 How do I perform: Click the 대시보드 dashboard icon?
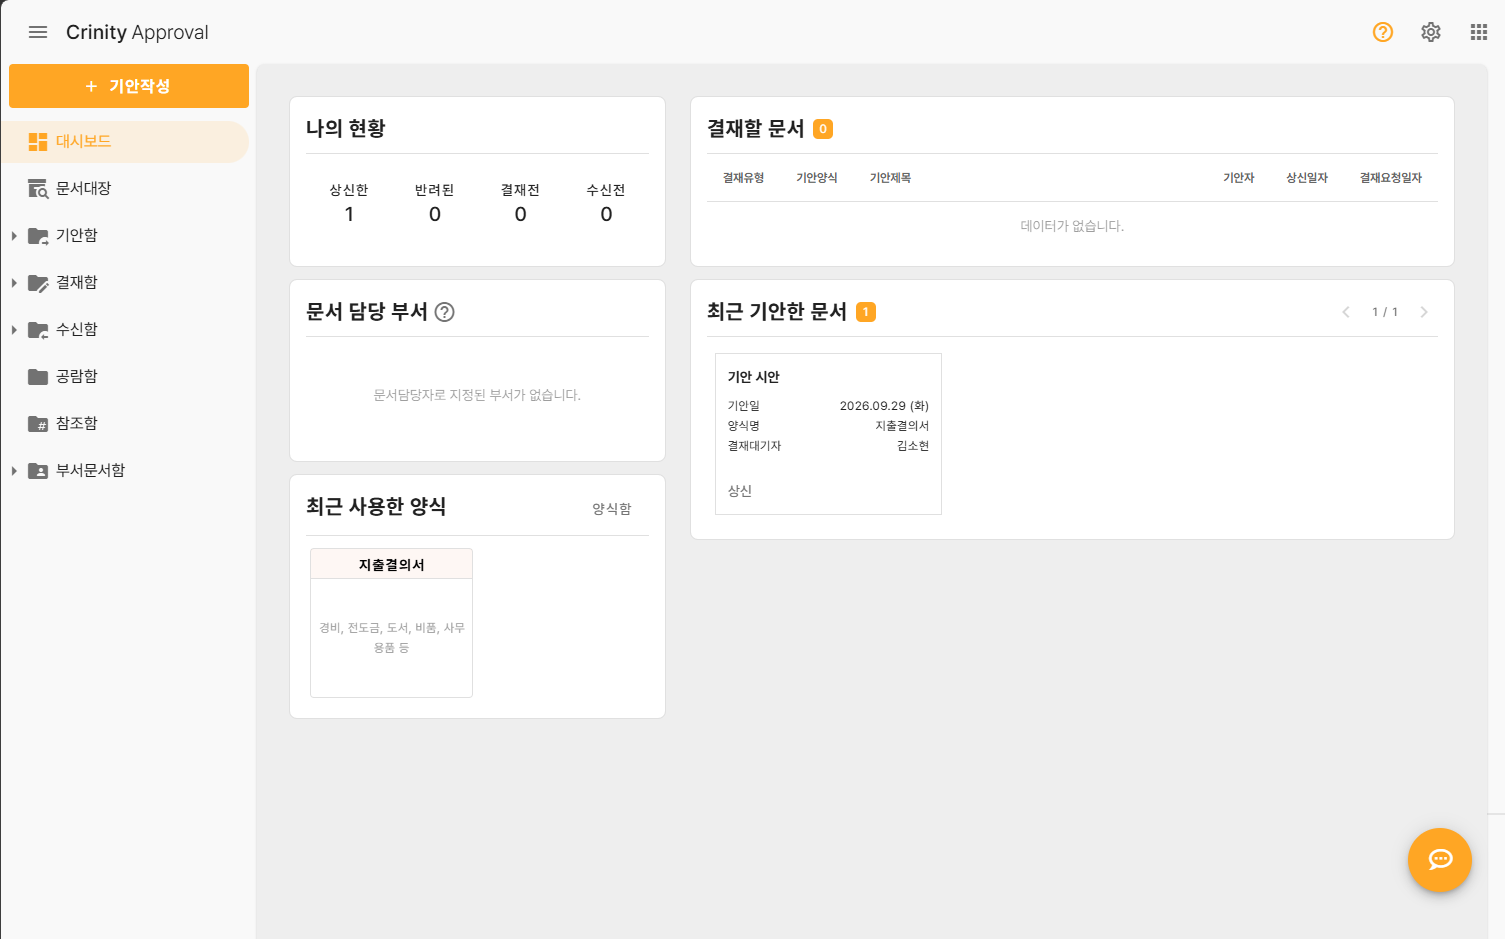(x=38, y=142)
